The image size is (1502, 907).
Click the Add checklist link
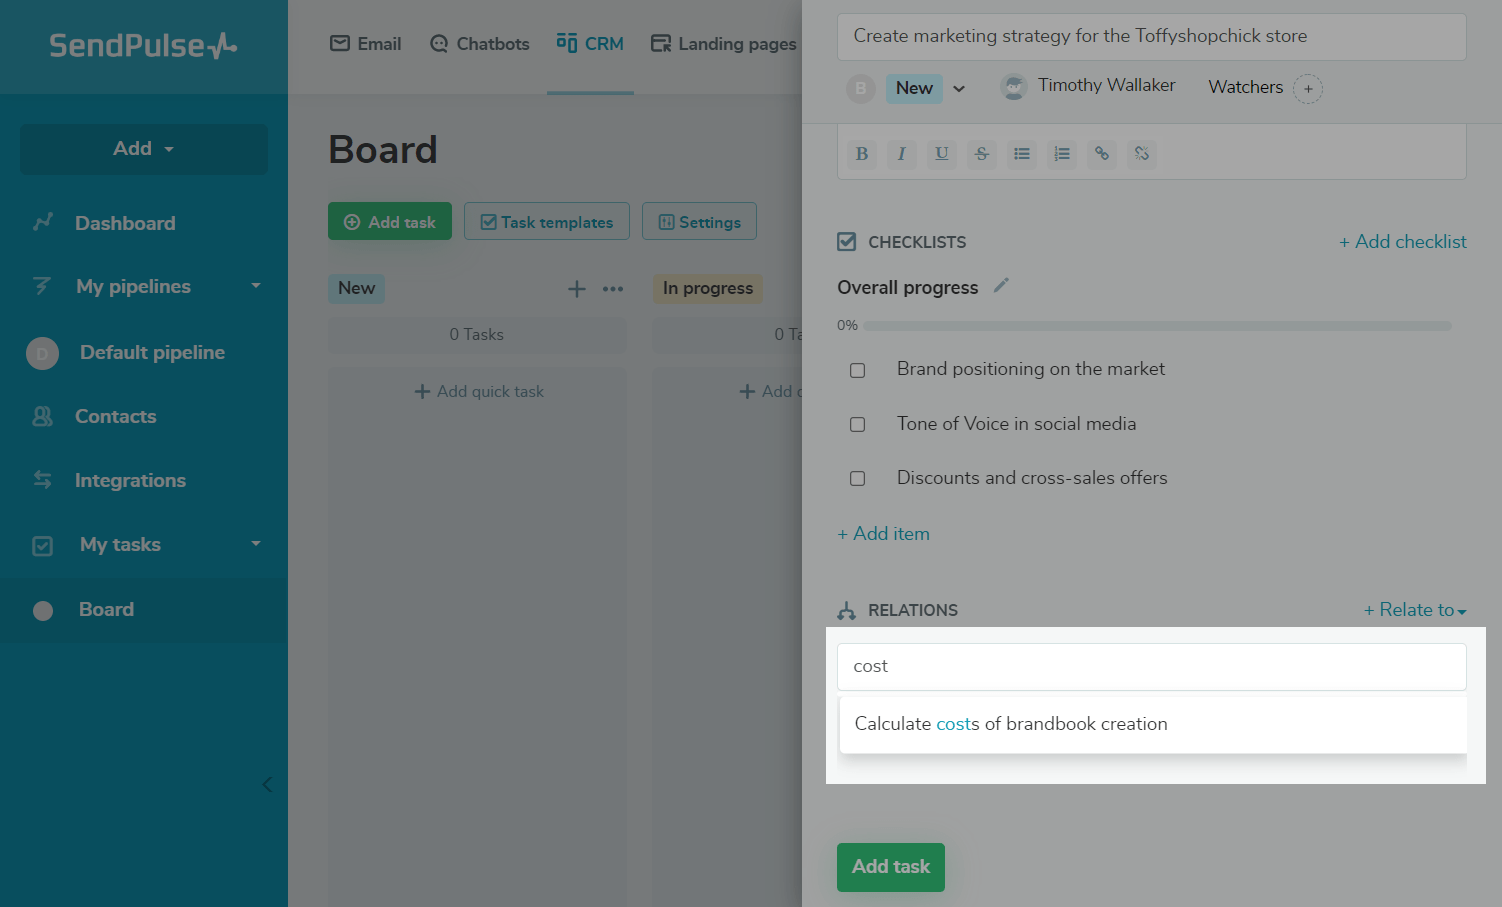coord(1402,242)
